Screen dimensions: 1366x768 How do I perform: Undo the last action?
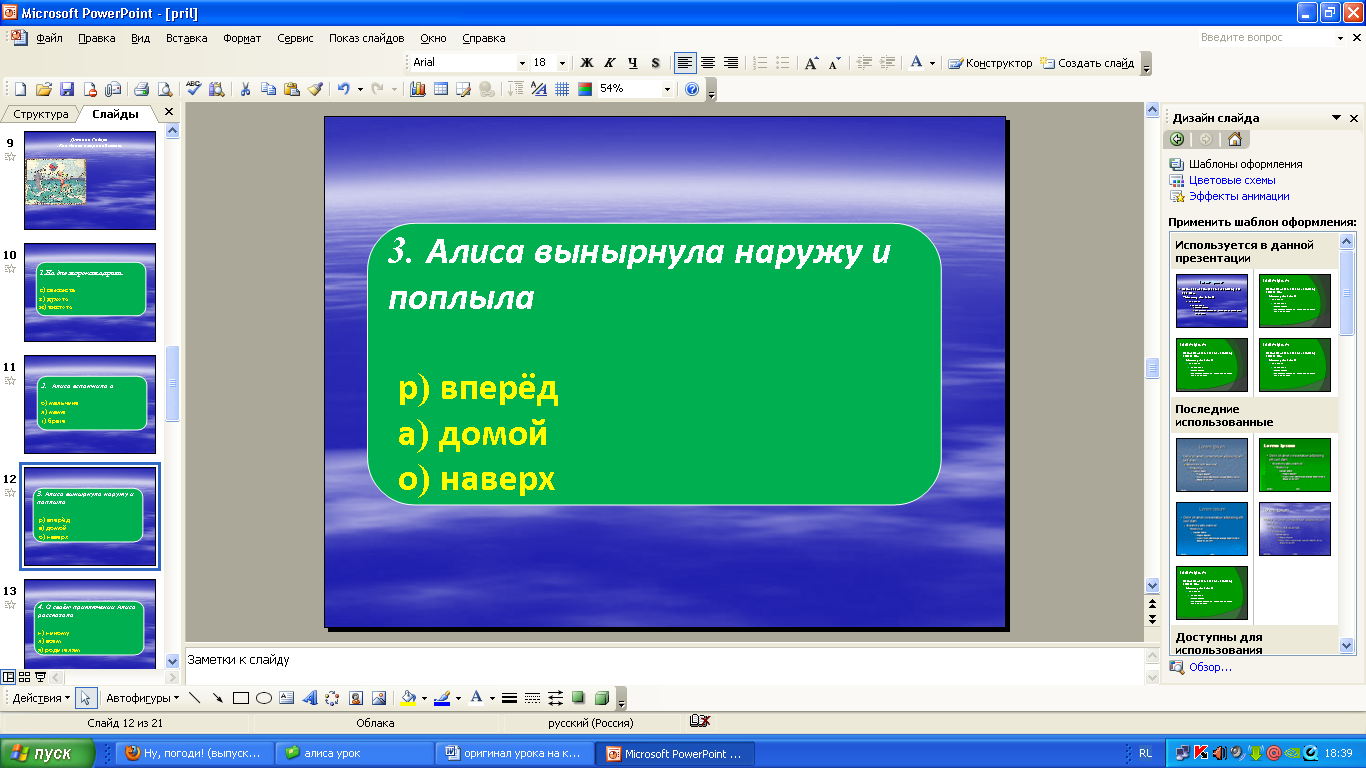tap(343, 89)
